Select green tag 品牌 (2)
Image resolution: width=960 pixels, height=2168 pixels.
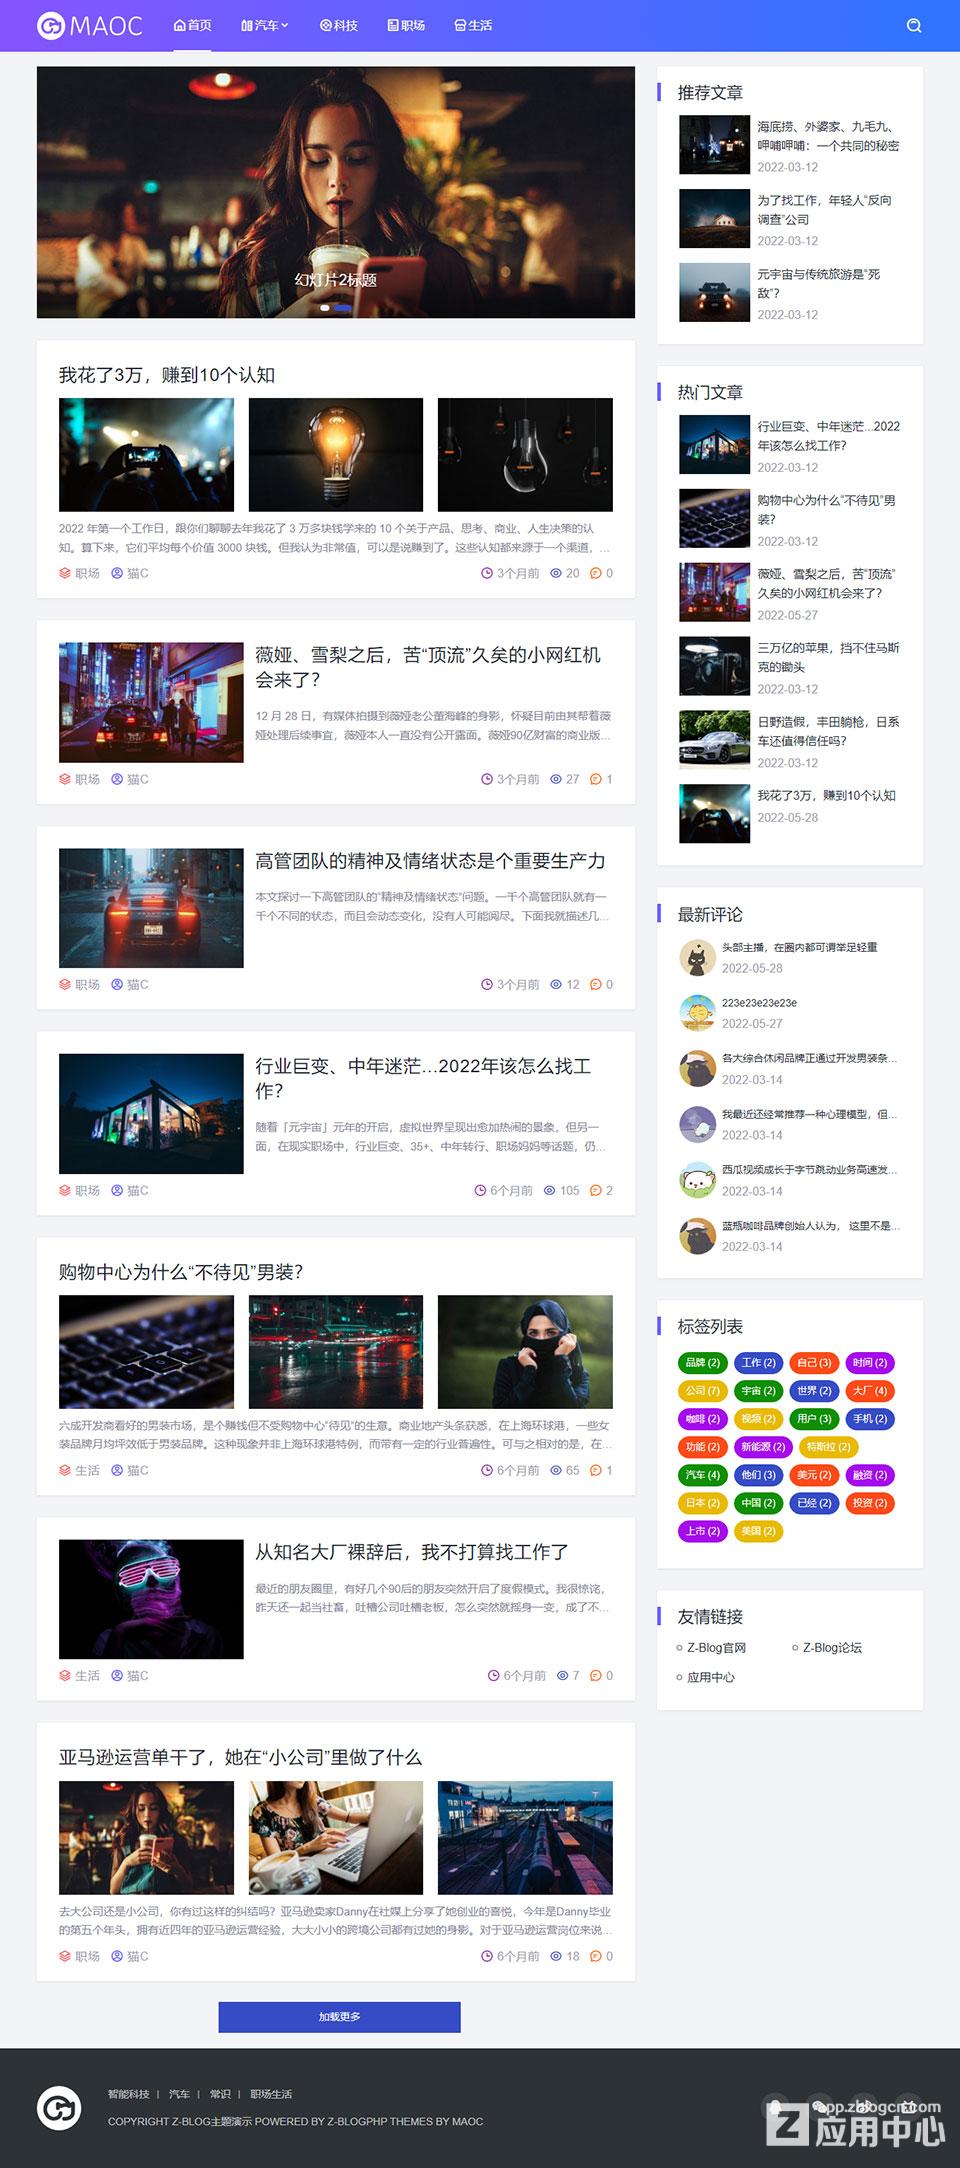point(703,1363)
